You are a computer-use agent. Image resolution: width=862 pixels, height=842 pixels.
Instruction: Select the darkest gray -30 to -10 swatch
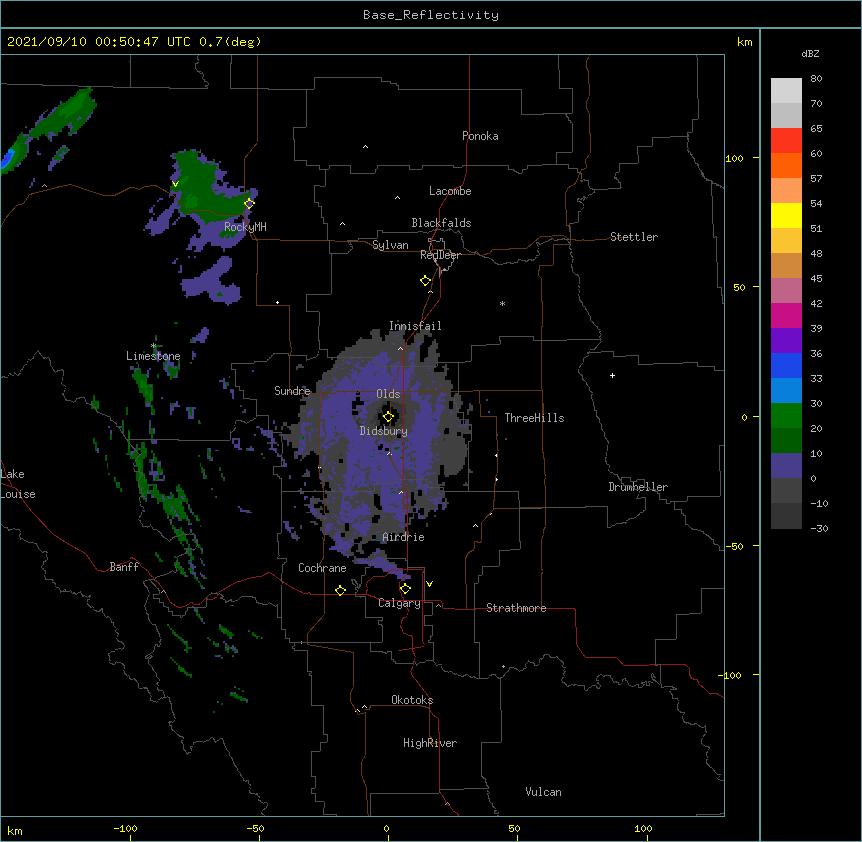point(786,516)
